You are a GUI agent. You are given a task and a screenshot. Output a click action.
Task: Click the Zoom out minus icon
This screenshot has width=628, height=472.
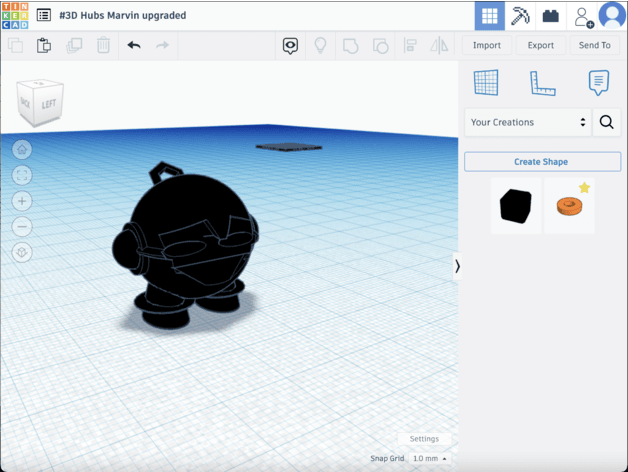(22, 227)
